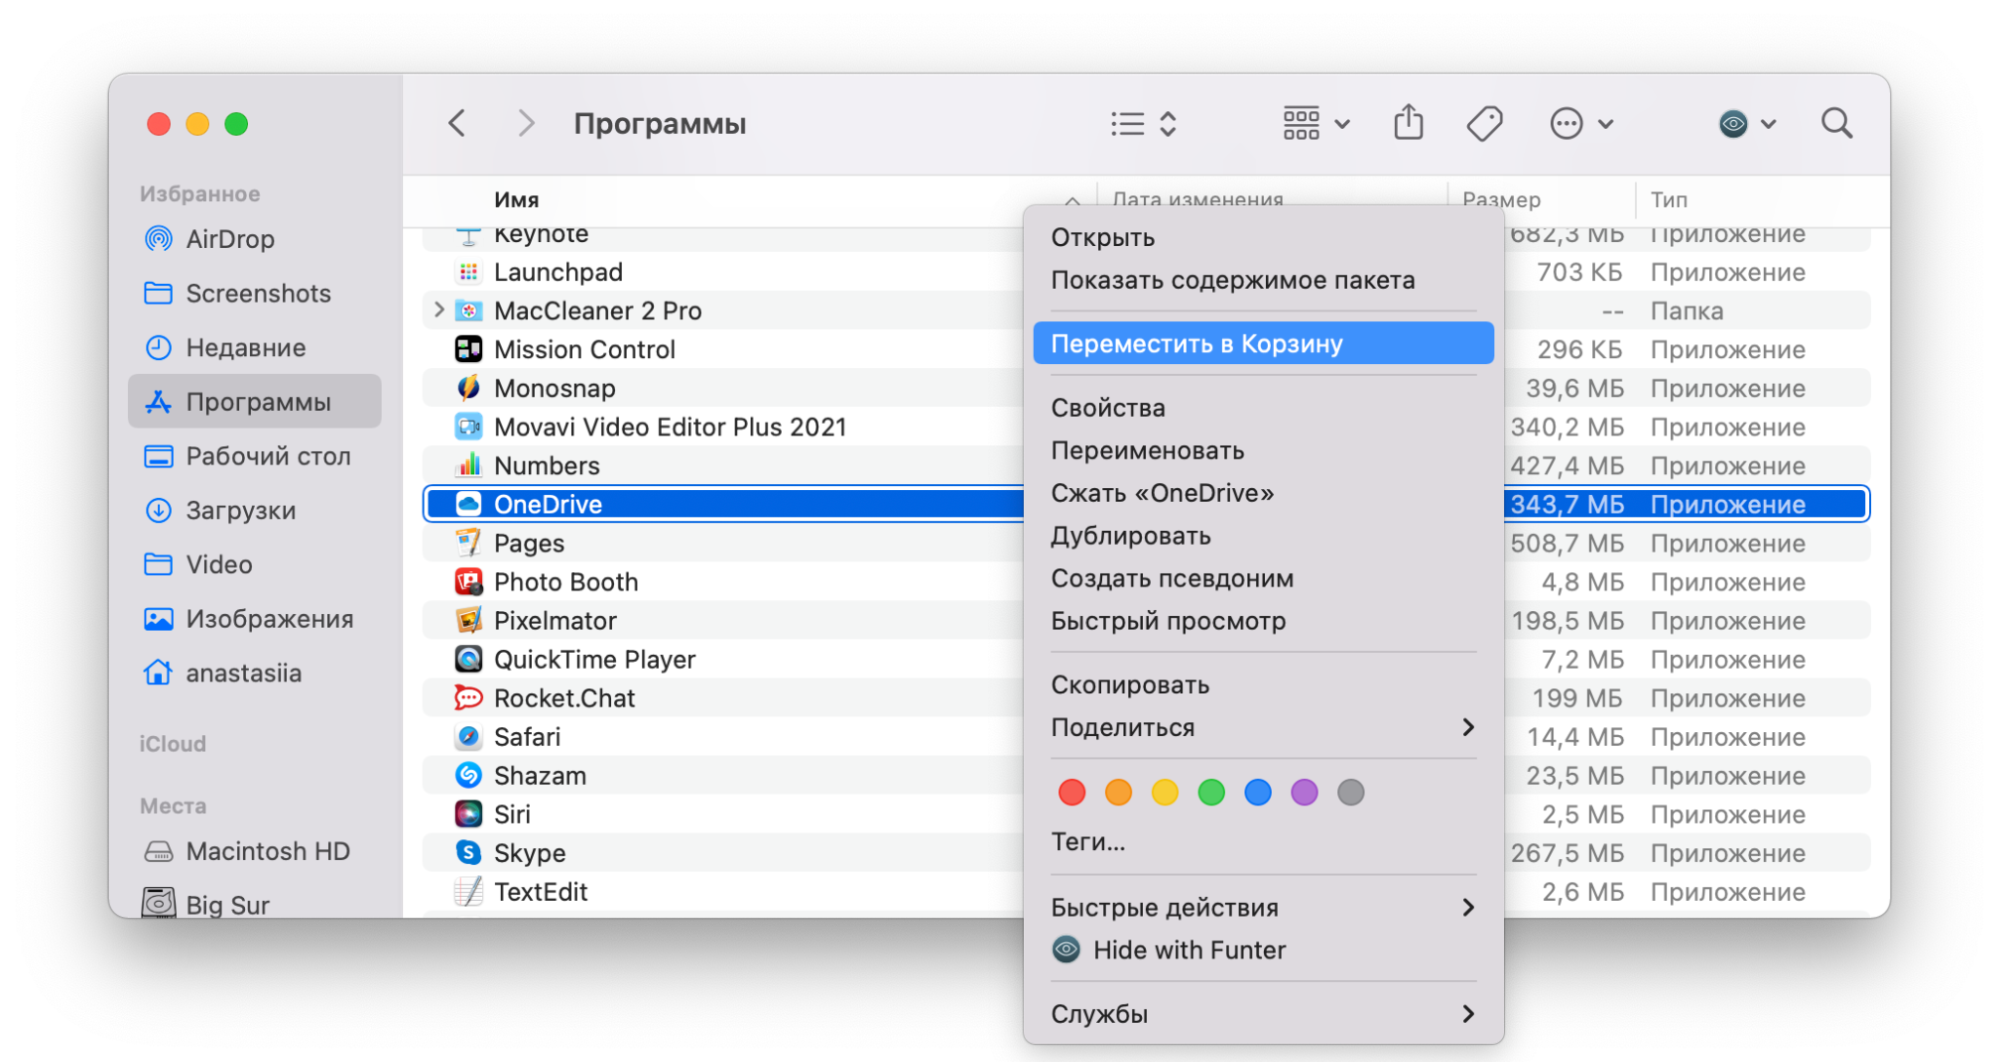Select the OneDrive app row

point(724,504)
